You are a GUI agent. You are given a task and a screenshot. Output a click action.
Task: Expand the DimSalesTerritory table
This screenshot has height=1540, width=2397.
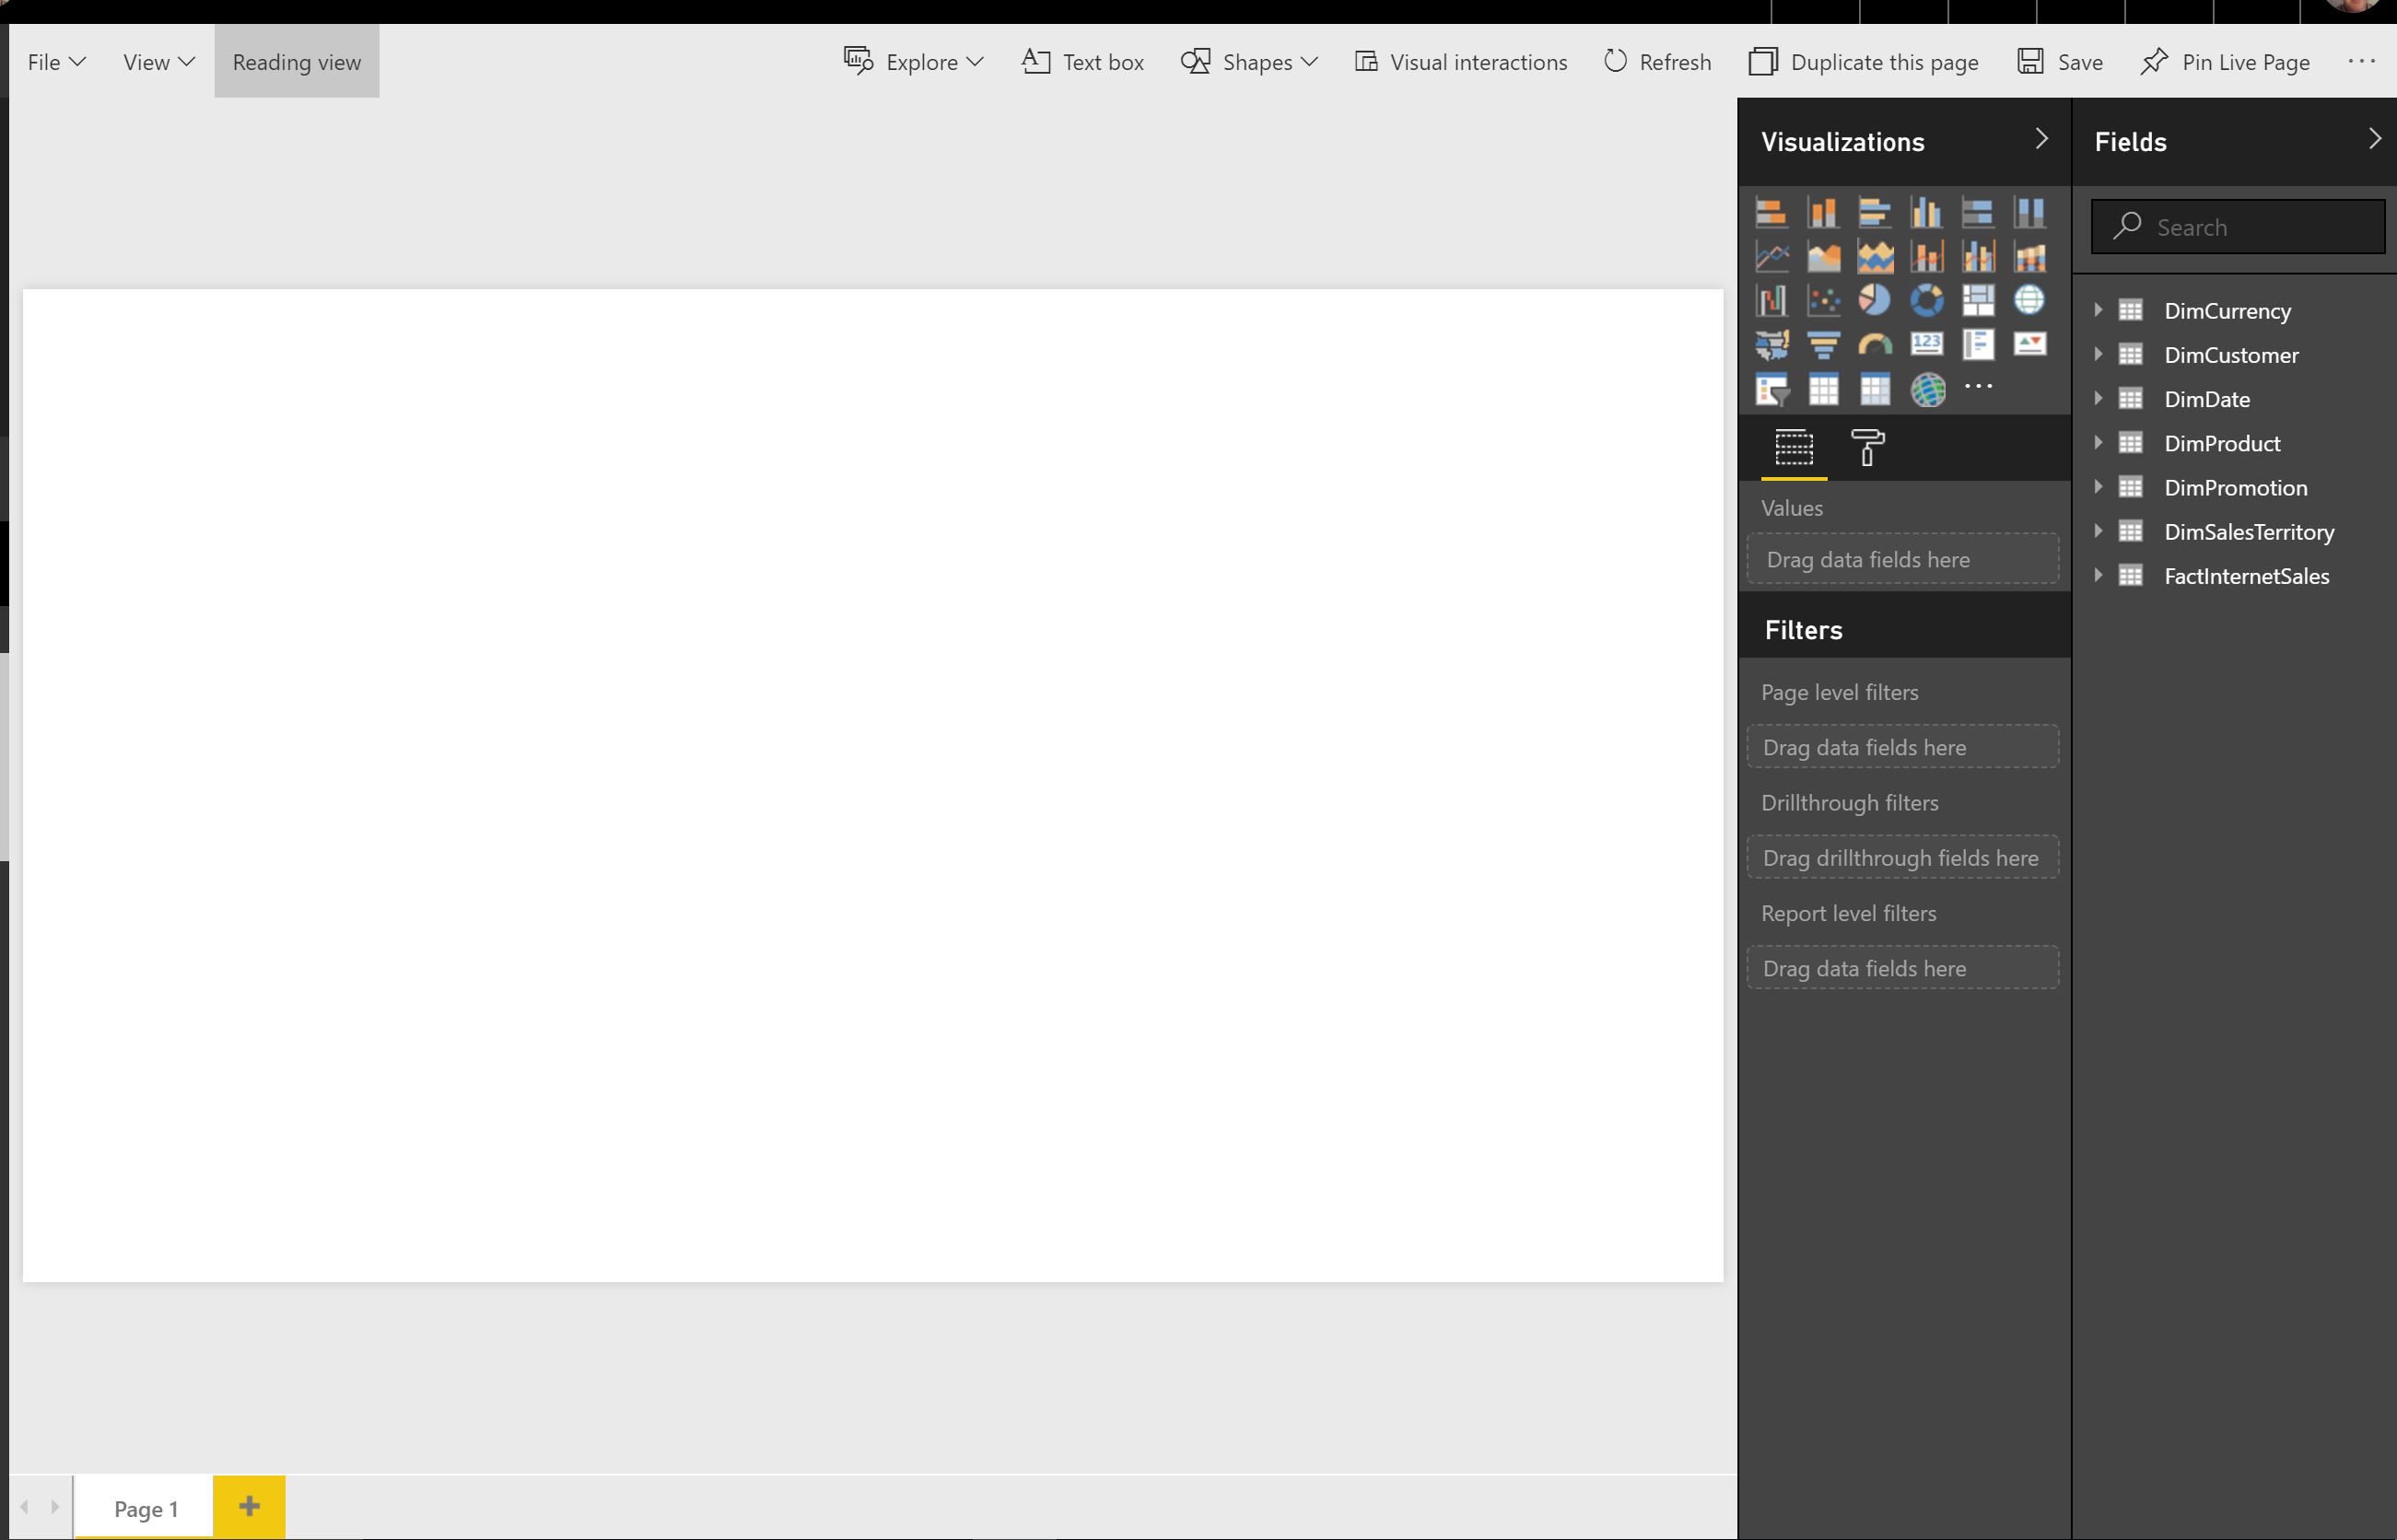click(2098, 531)
